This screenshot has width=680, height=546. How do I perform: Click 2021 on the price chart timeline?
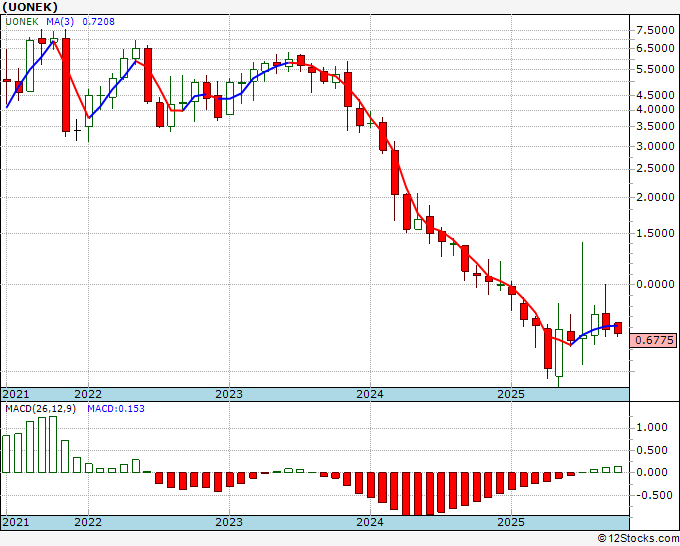pos(16,394)
